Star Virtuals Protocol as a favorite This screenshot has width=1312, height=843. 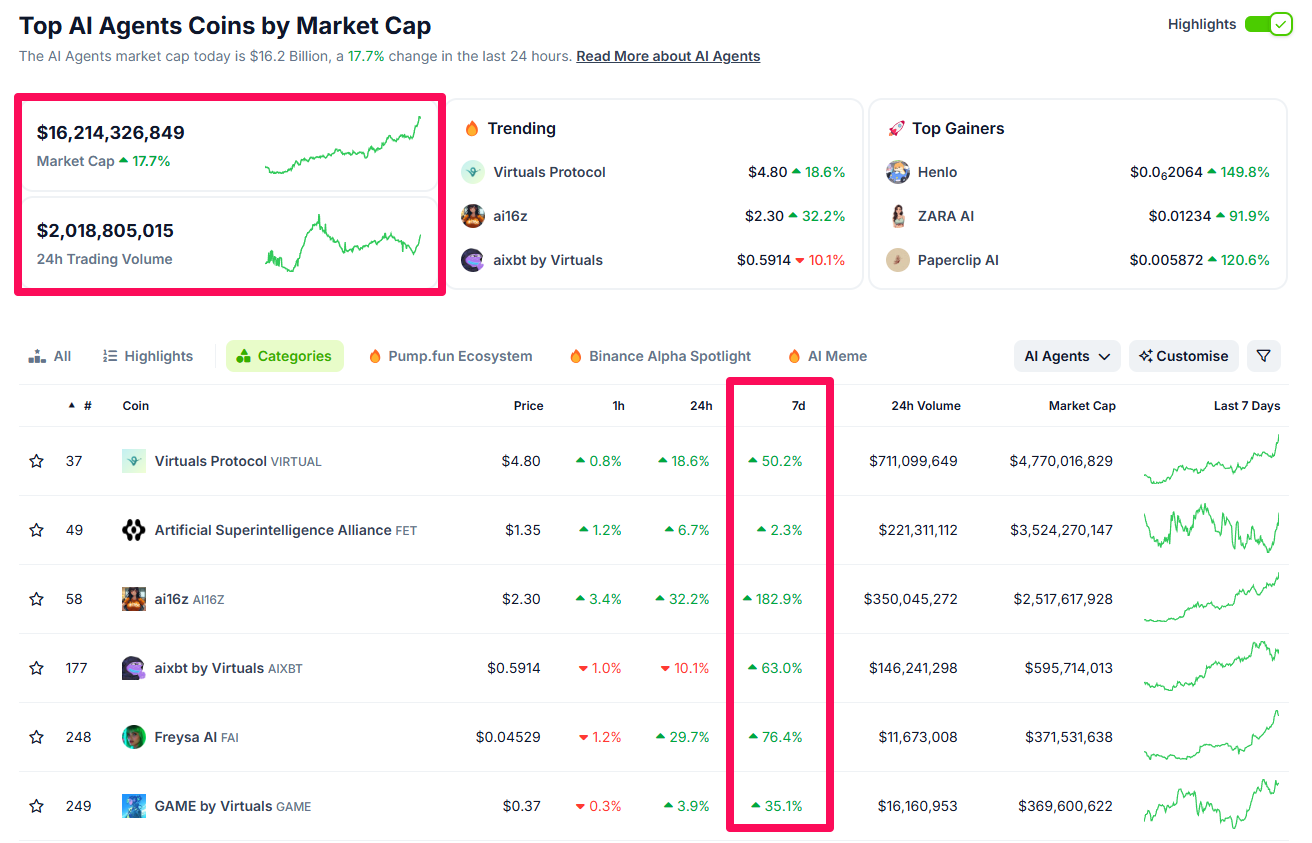click(37, 461)
